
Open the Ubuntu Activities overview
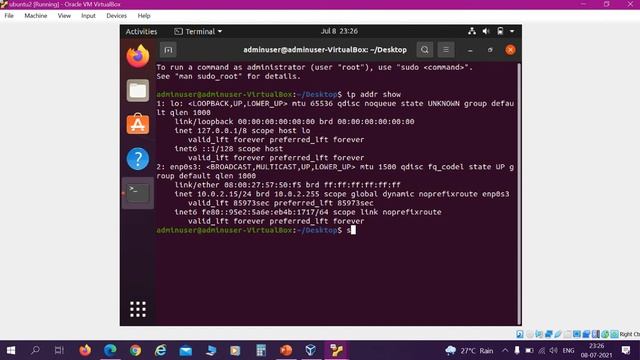pyautogui.click(x=141, y=31)
